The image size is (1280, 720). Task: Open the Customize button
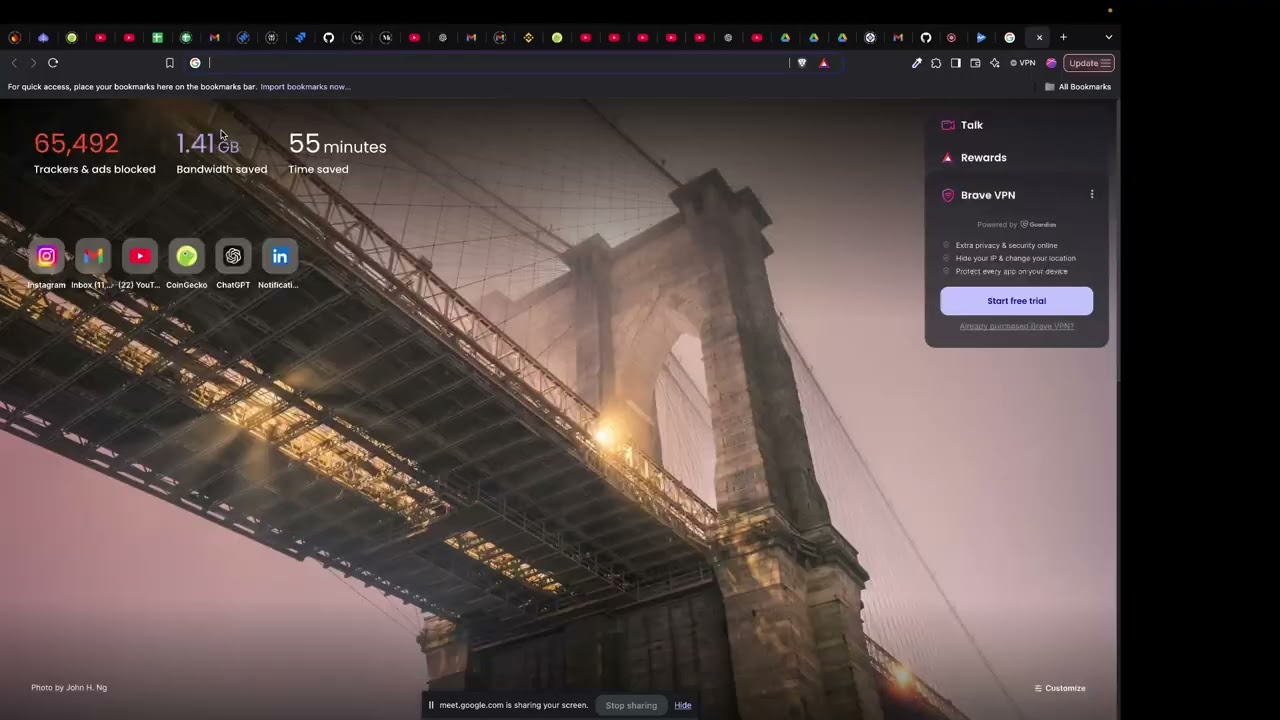click(1060, 688)
